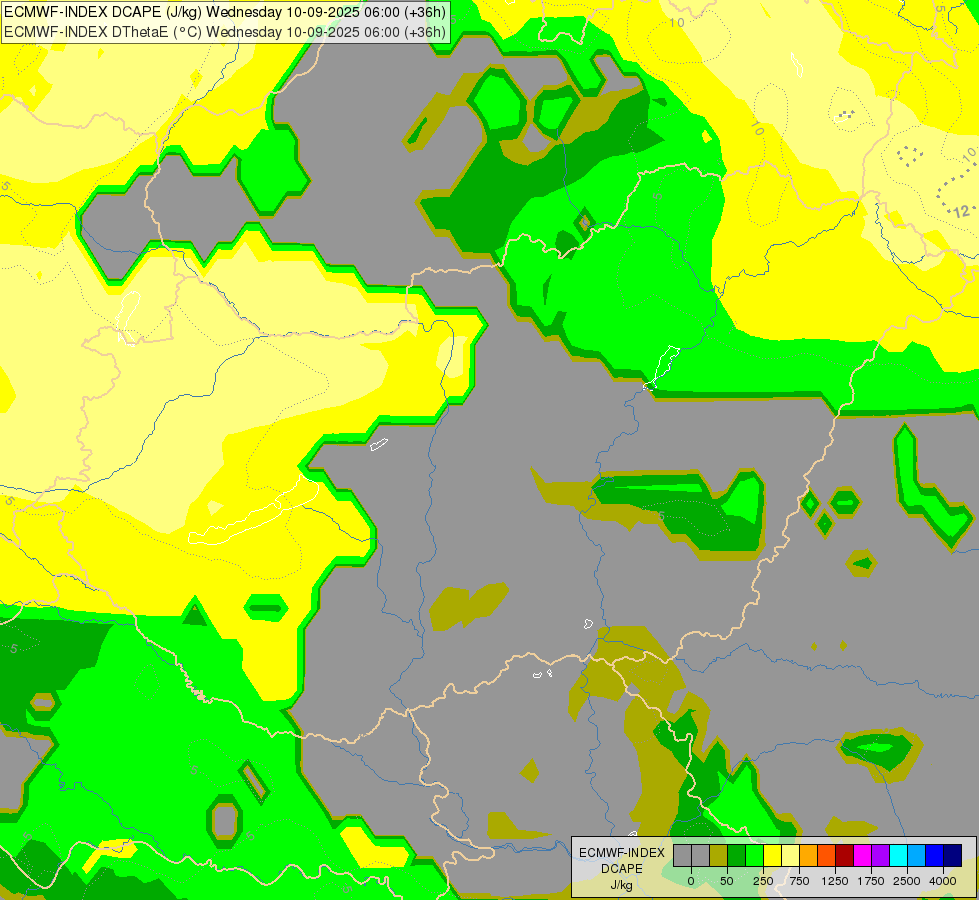979x900 pixels.
Task: Click the legend value 4000
Action: click(x=943, y=881)
